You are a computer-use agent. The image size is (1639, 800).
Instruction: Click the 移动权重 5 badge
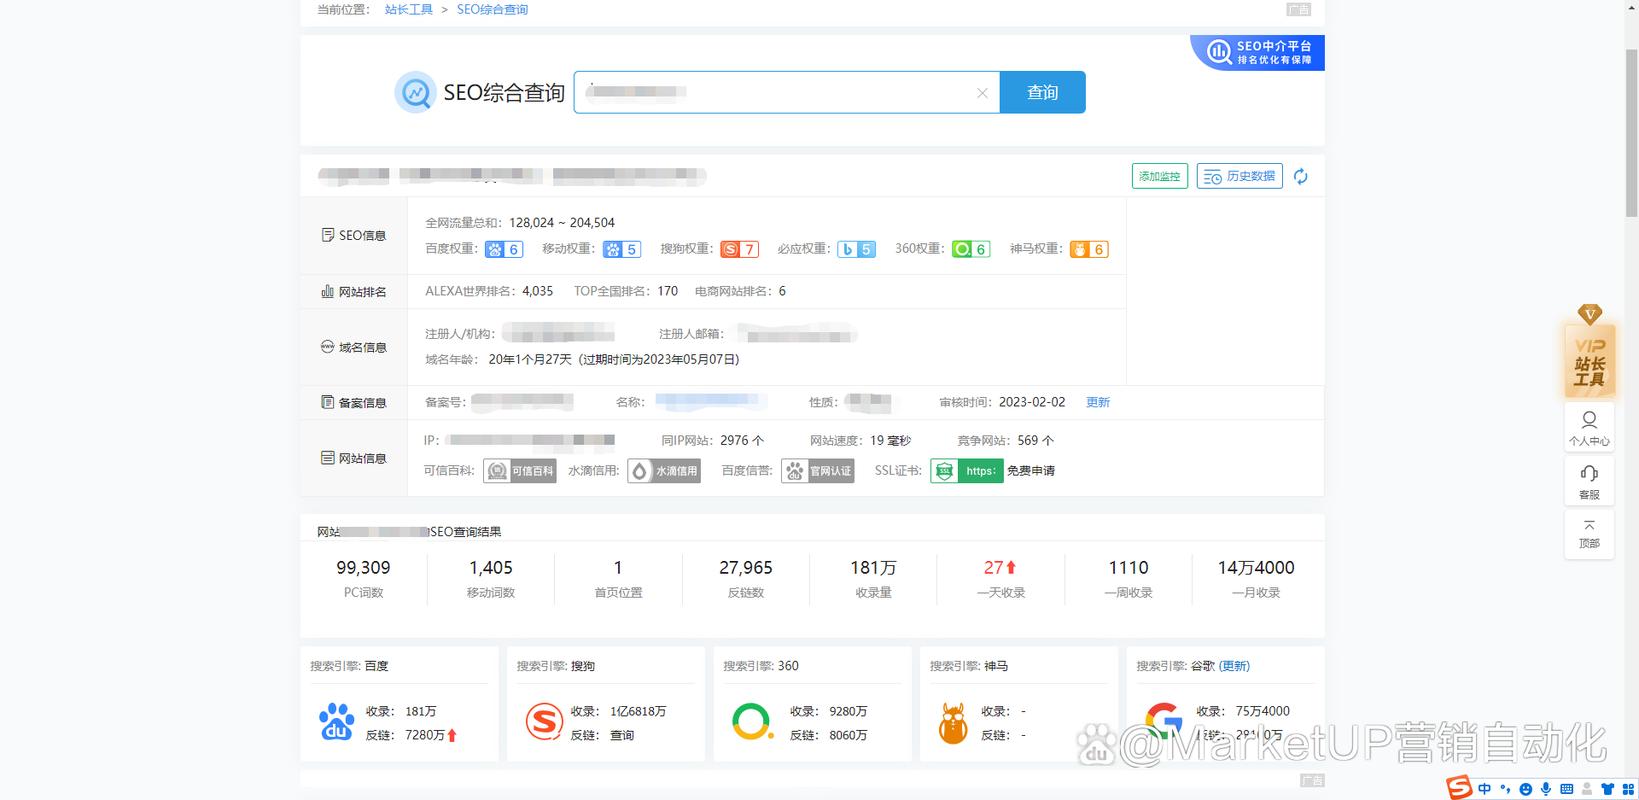[622, 249]
